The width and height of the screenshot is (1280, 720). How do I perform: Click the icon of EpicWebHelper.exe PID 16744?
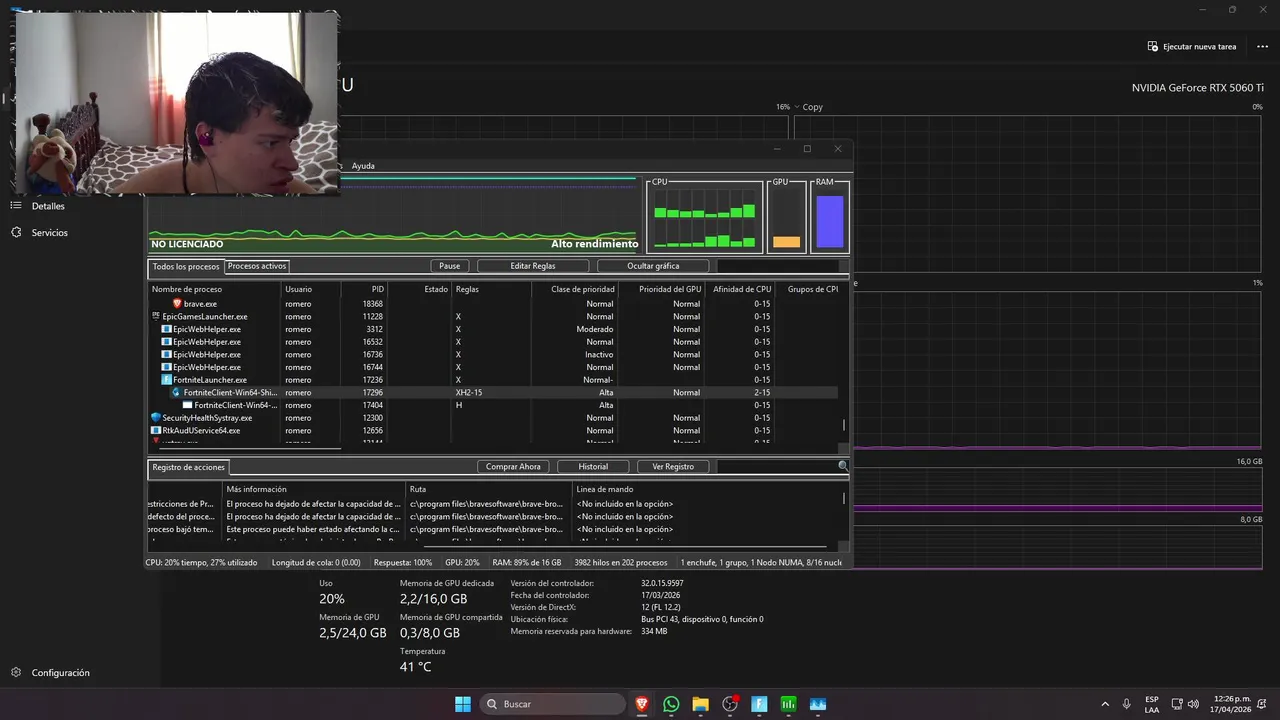(166, 367)
